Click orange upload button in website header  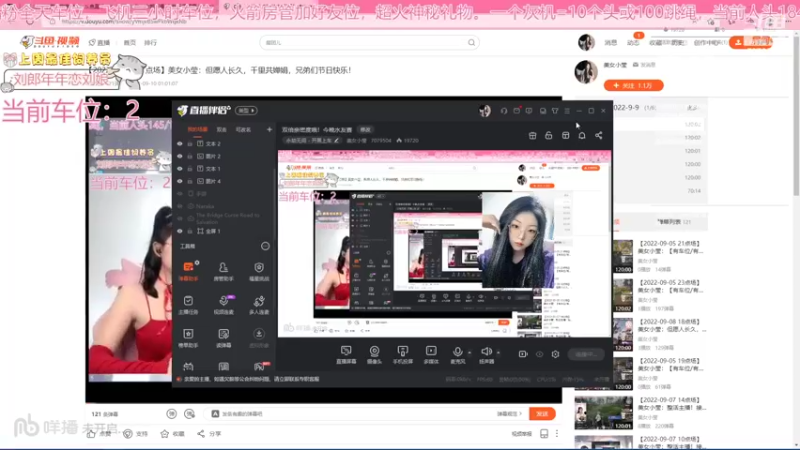pos(751,42)
